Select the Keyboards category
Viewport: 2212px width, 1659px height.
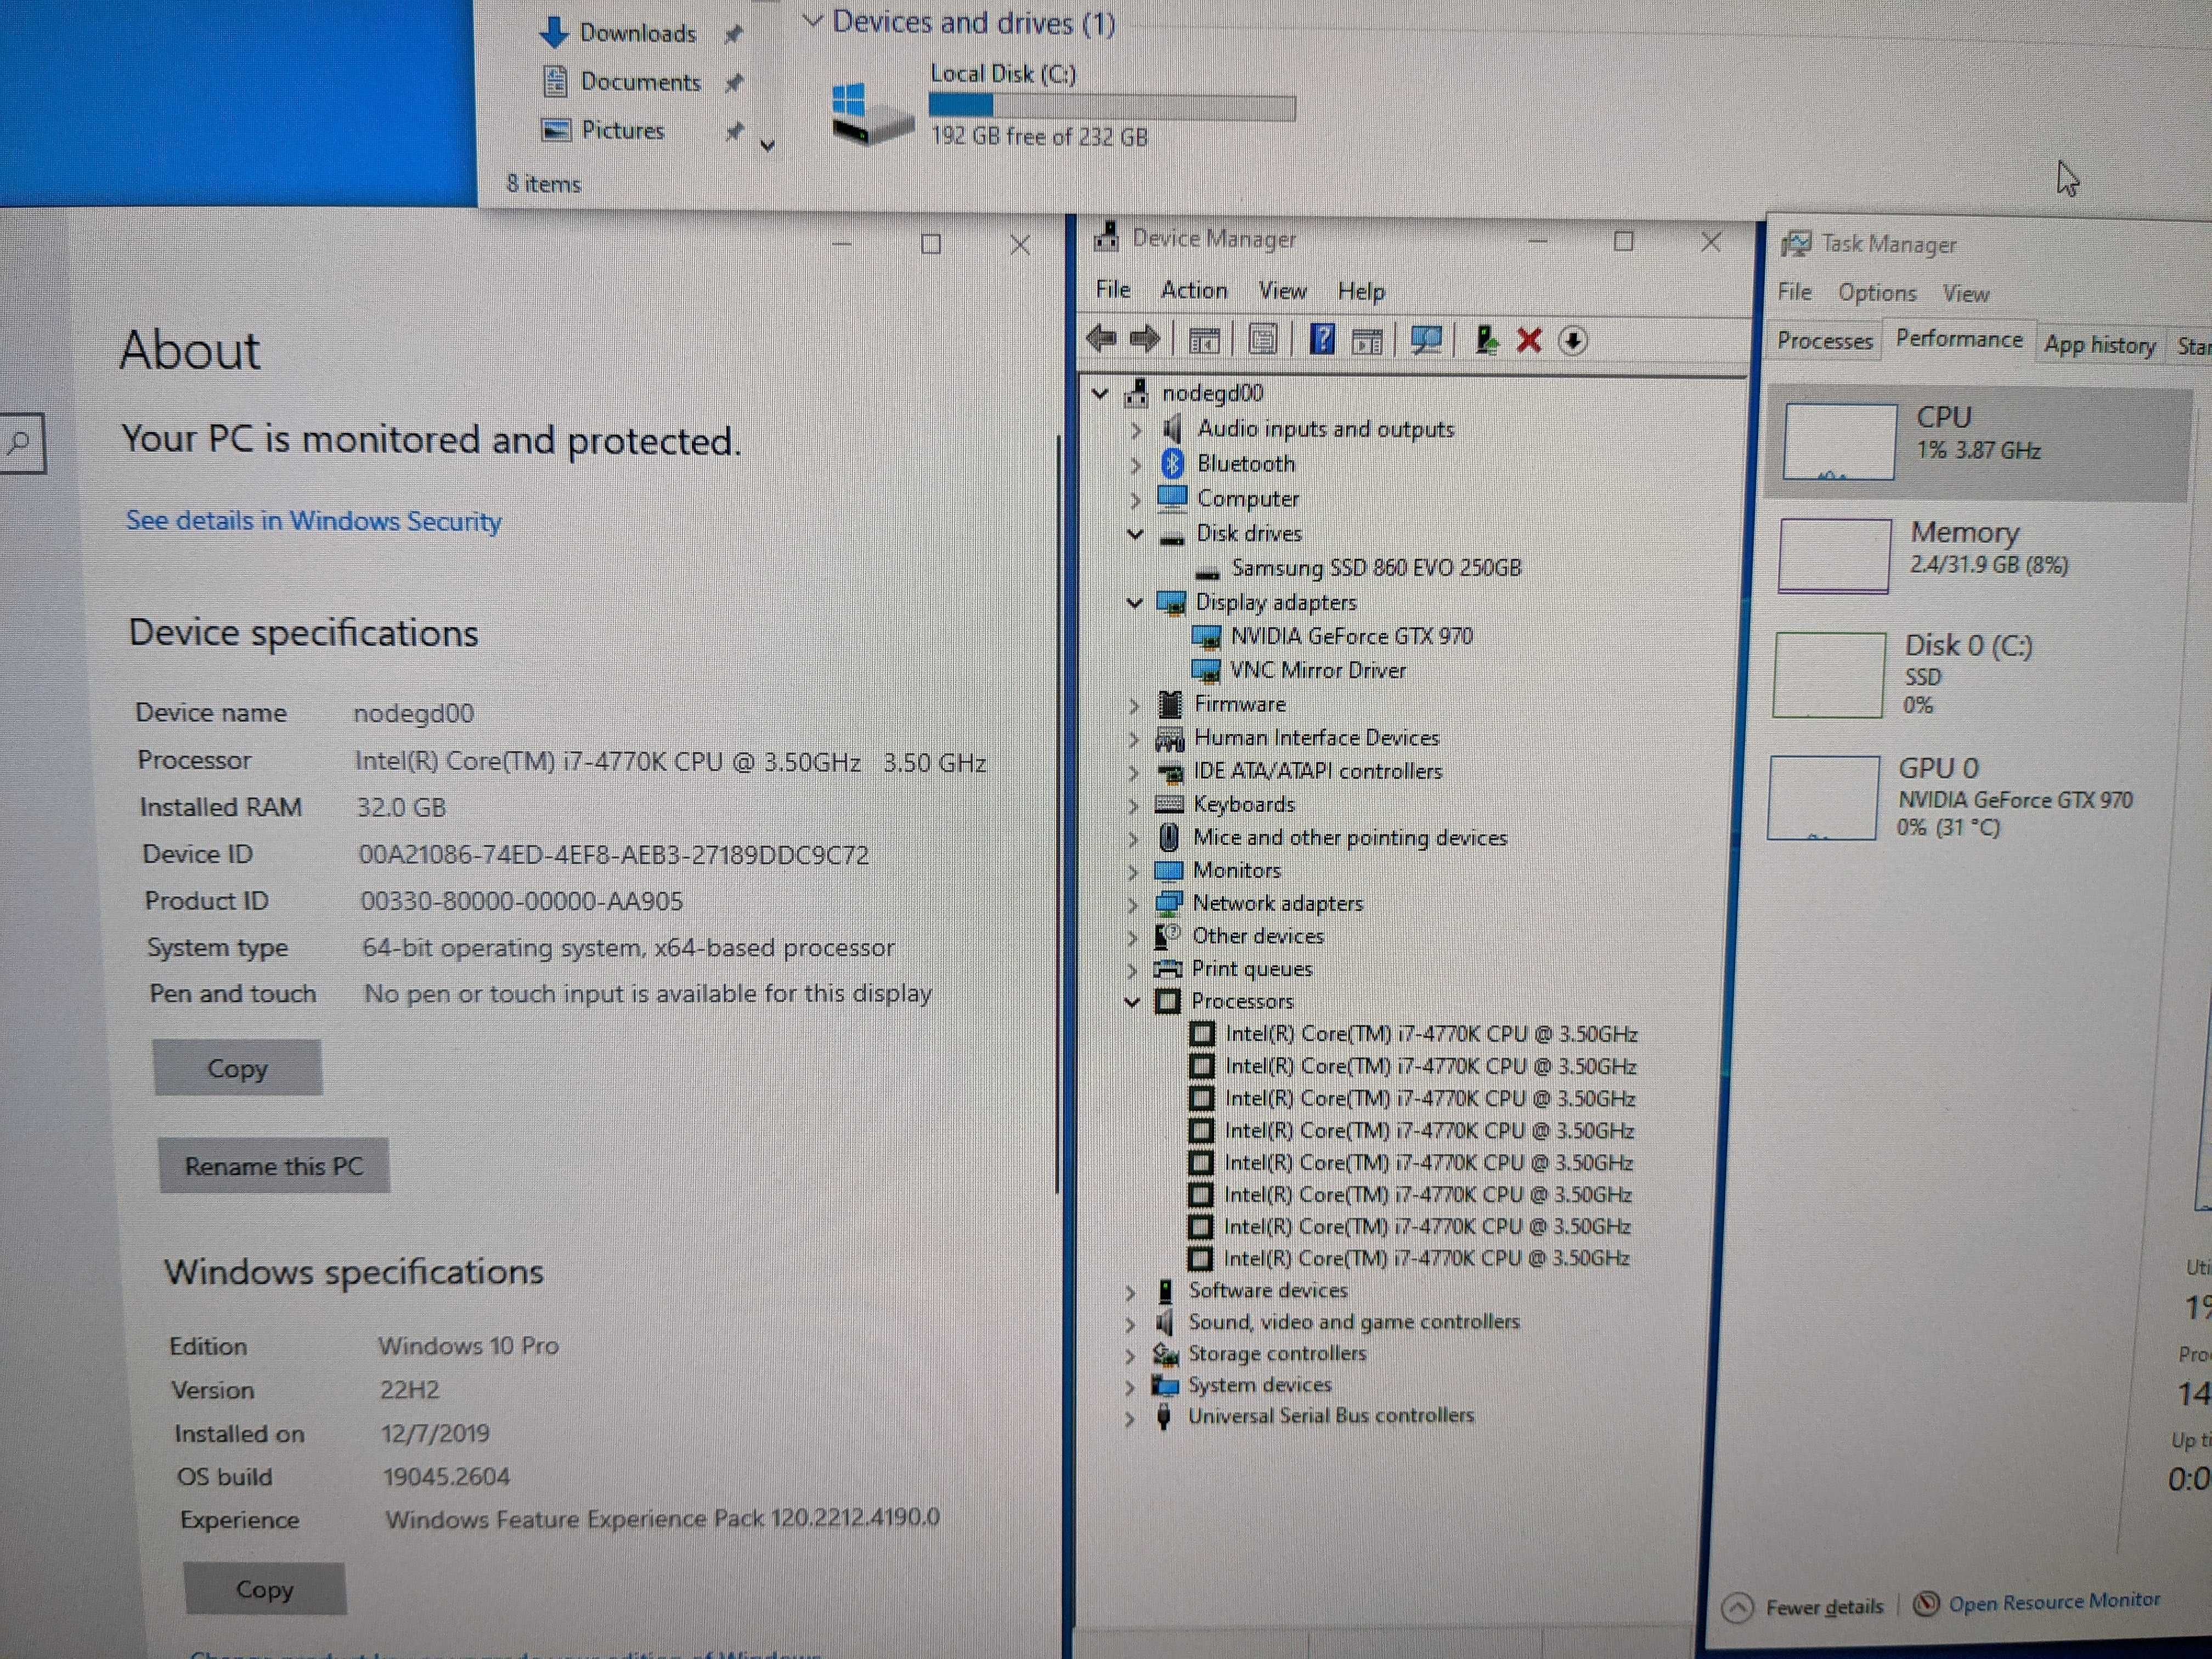[x=1244, y=804]
